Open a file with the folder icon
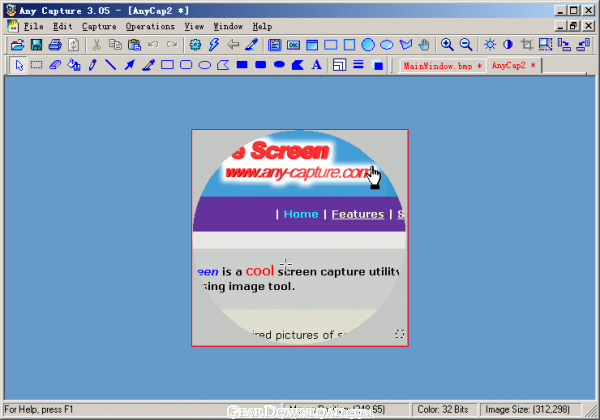 [18, 45]
